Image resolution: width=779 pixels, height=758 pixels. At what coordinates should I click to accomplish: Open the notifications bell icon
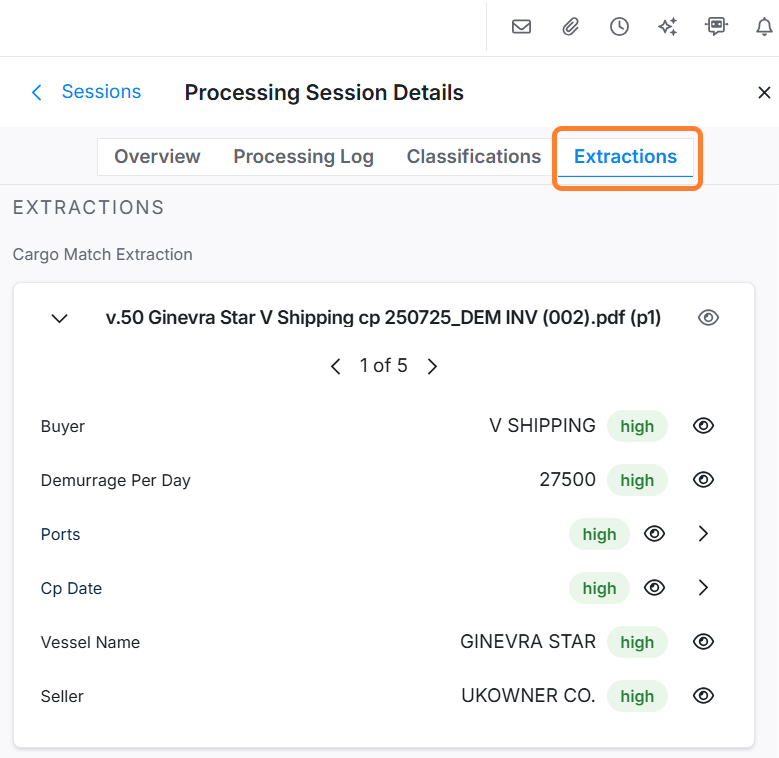tap(764, 27)
